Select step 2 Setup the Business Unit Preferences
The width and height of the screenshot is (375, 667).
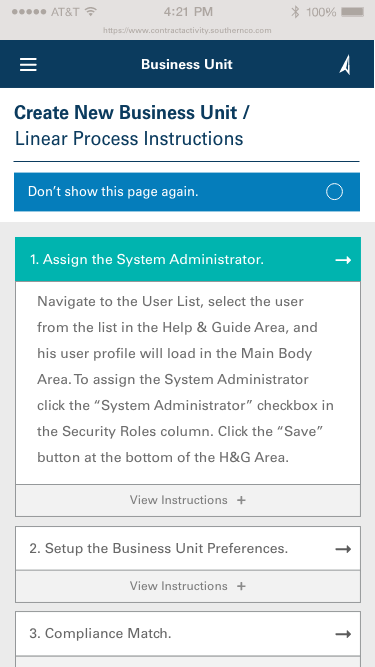click(188, 549)
